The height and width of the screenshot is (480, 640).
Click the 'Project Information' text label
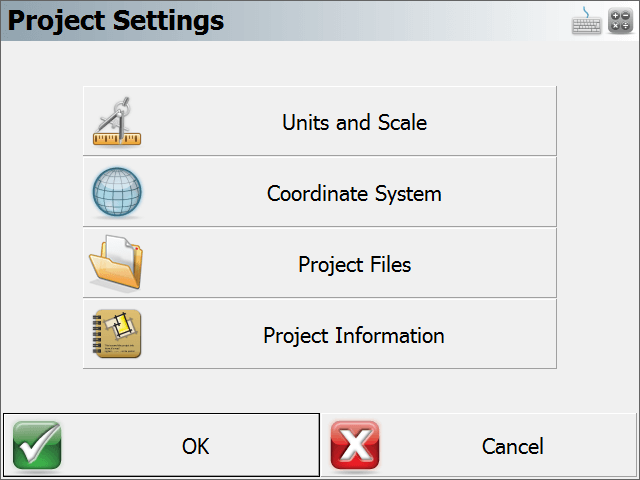point(354,336)
